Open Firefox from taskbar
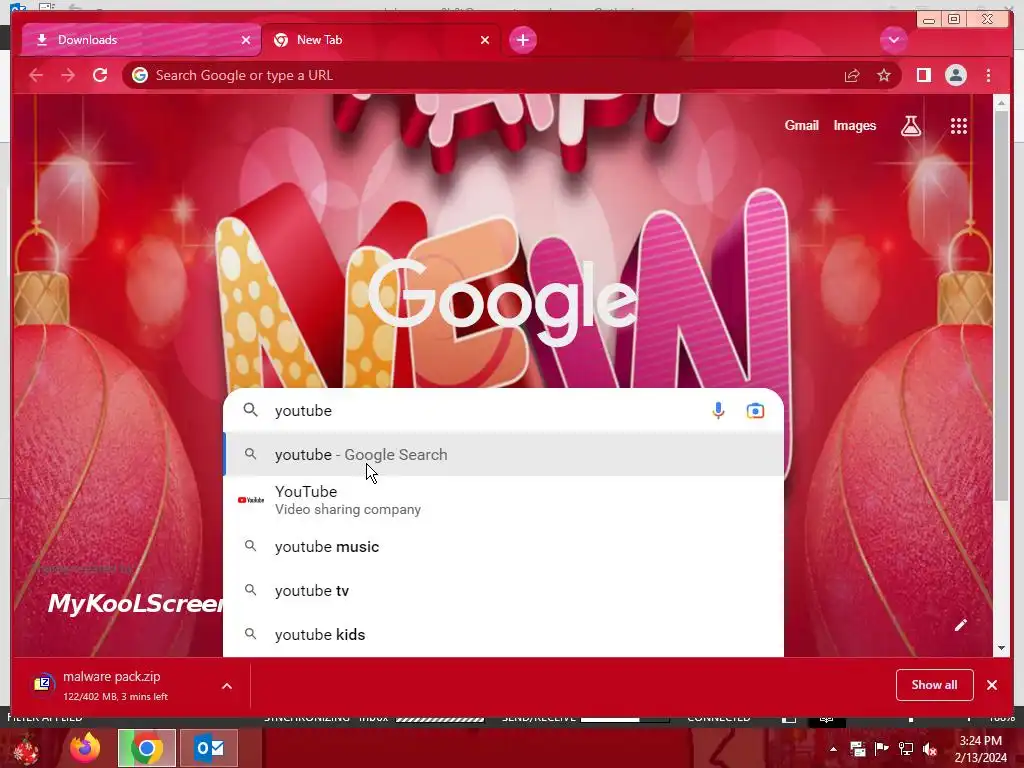The height and width of the screenshot is (768, 1024). point(85,748)
